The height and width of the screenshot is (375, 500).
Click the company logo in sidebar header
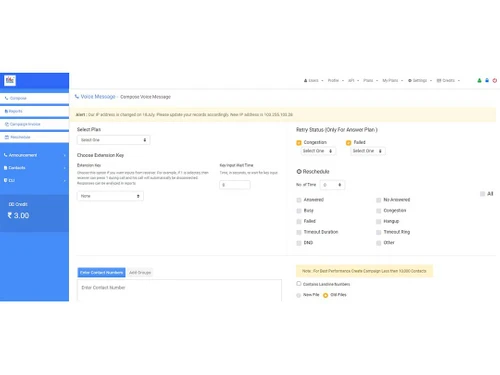coord(10,80)
